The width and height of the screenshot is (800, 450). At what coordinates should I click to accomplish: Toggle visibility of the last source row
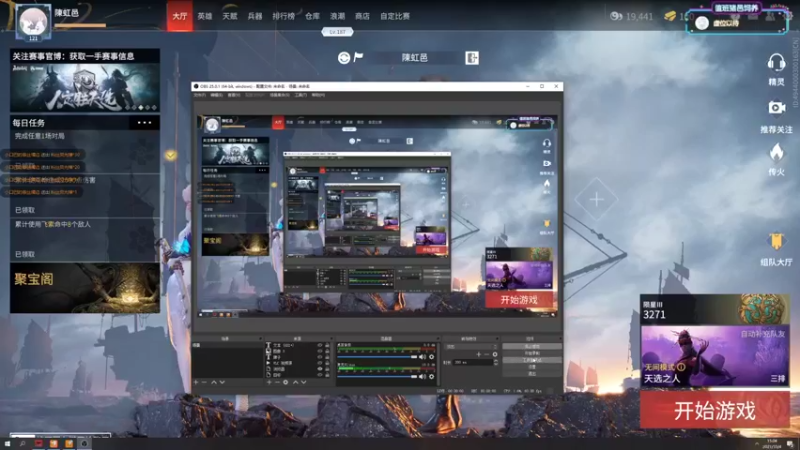tap(320, 374)
